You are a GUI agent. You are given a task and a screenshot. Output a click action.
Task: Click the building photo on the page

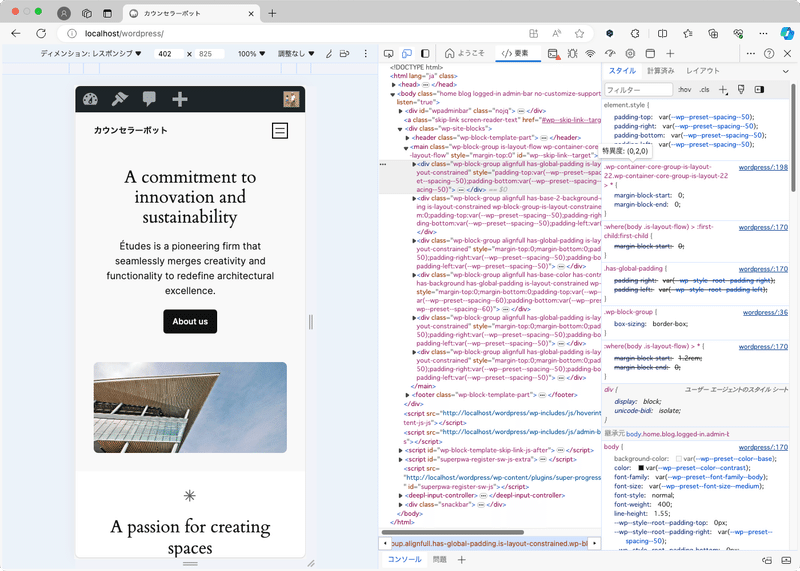pyautogui.click(x=190, y=407)
